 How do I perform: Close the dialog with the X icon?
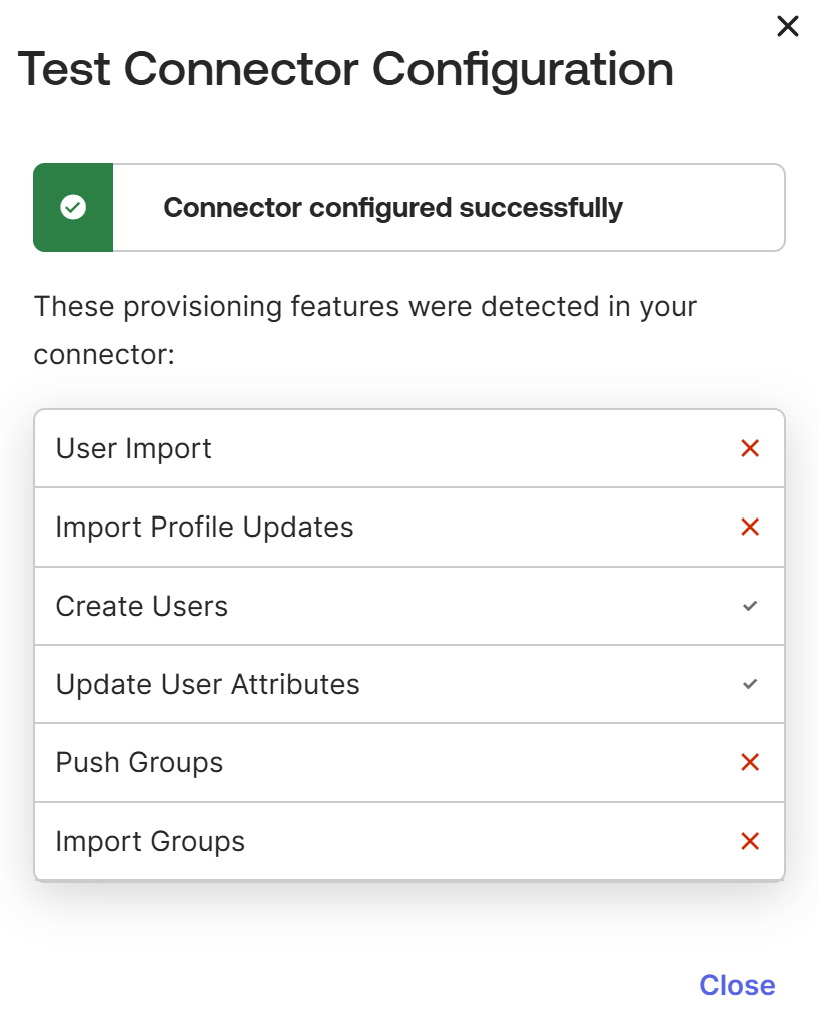(787, 26)
